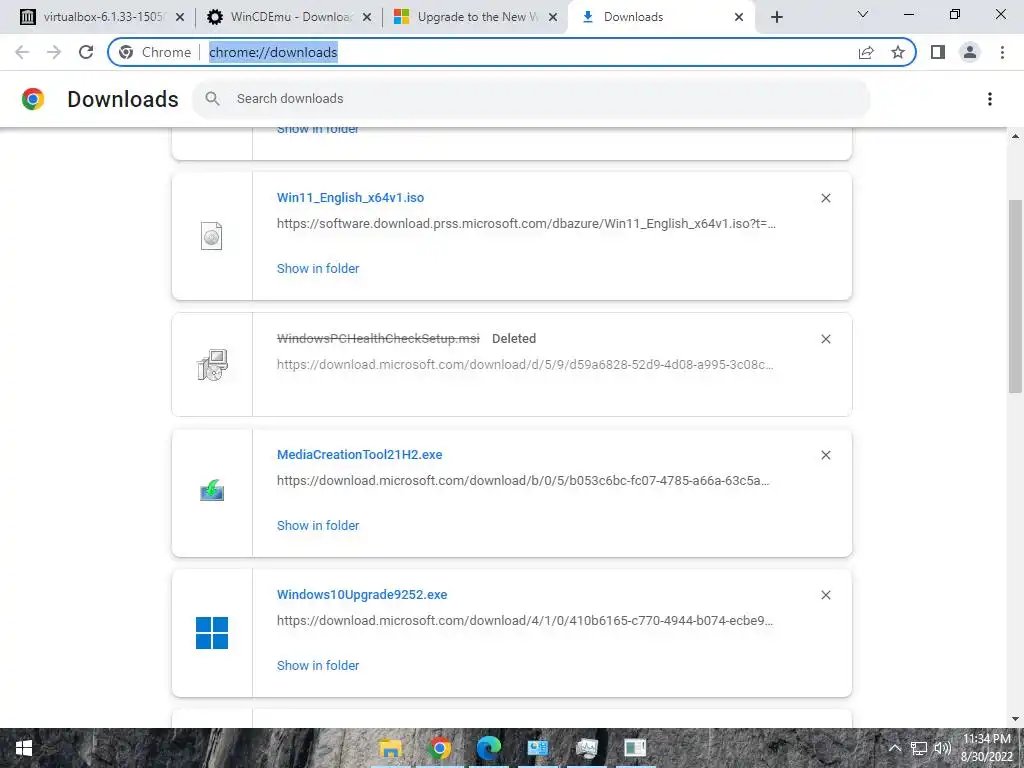Viewport: 1024px width, 768px height.
Task: Show Windows10Upgrade9252.exe in folder
Action: coord(318,665)
